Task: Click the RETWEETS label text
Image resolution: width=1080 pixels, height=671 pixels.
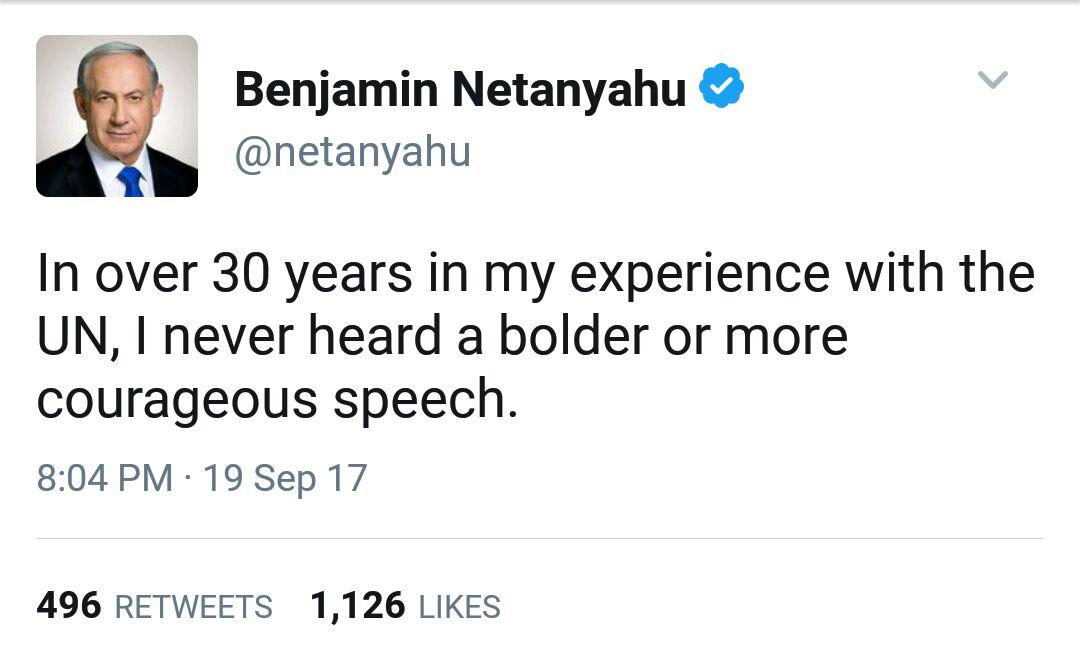Action: coord(194,607)
